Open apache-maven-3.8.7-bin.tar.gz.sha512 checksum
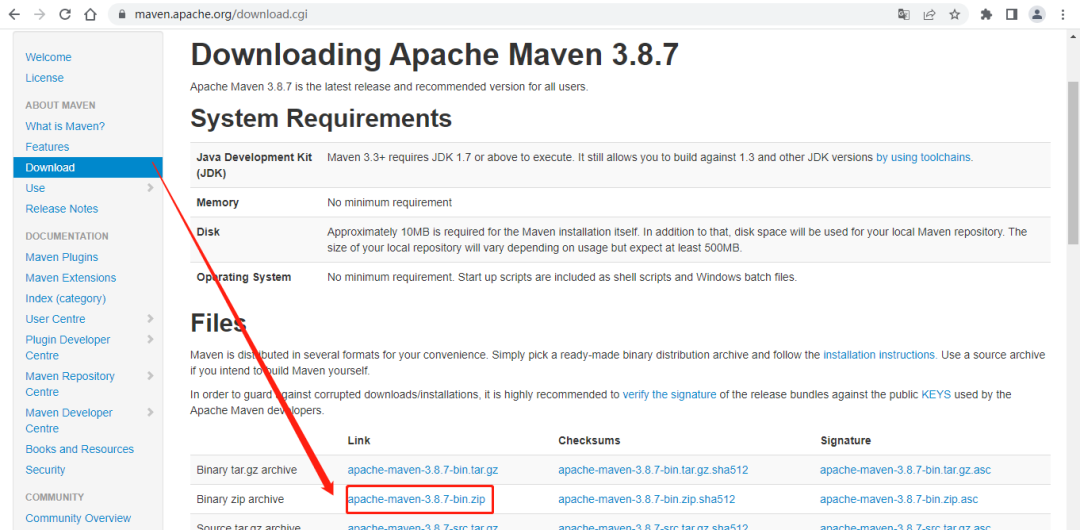1080x530 pixels. 653,470
